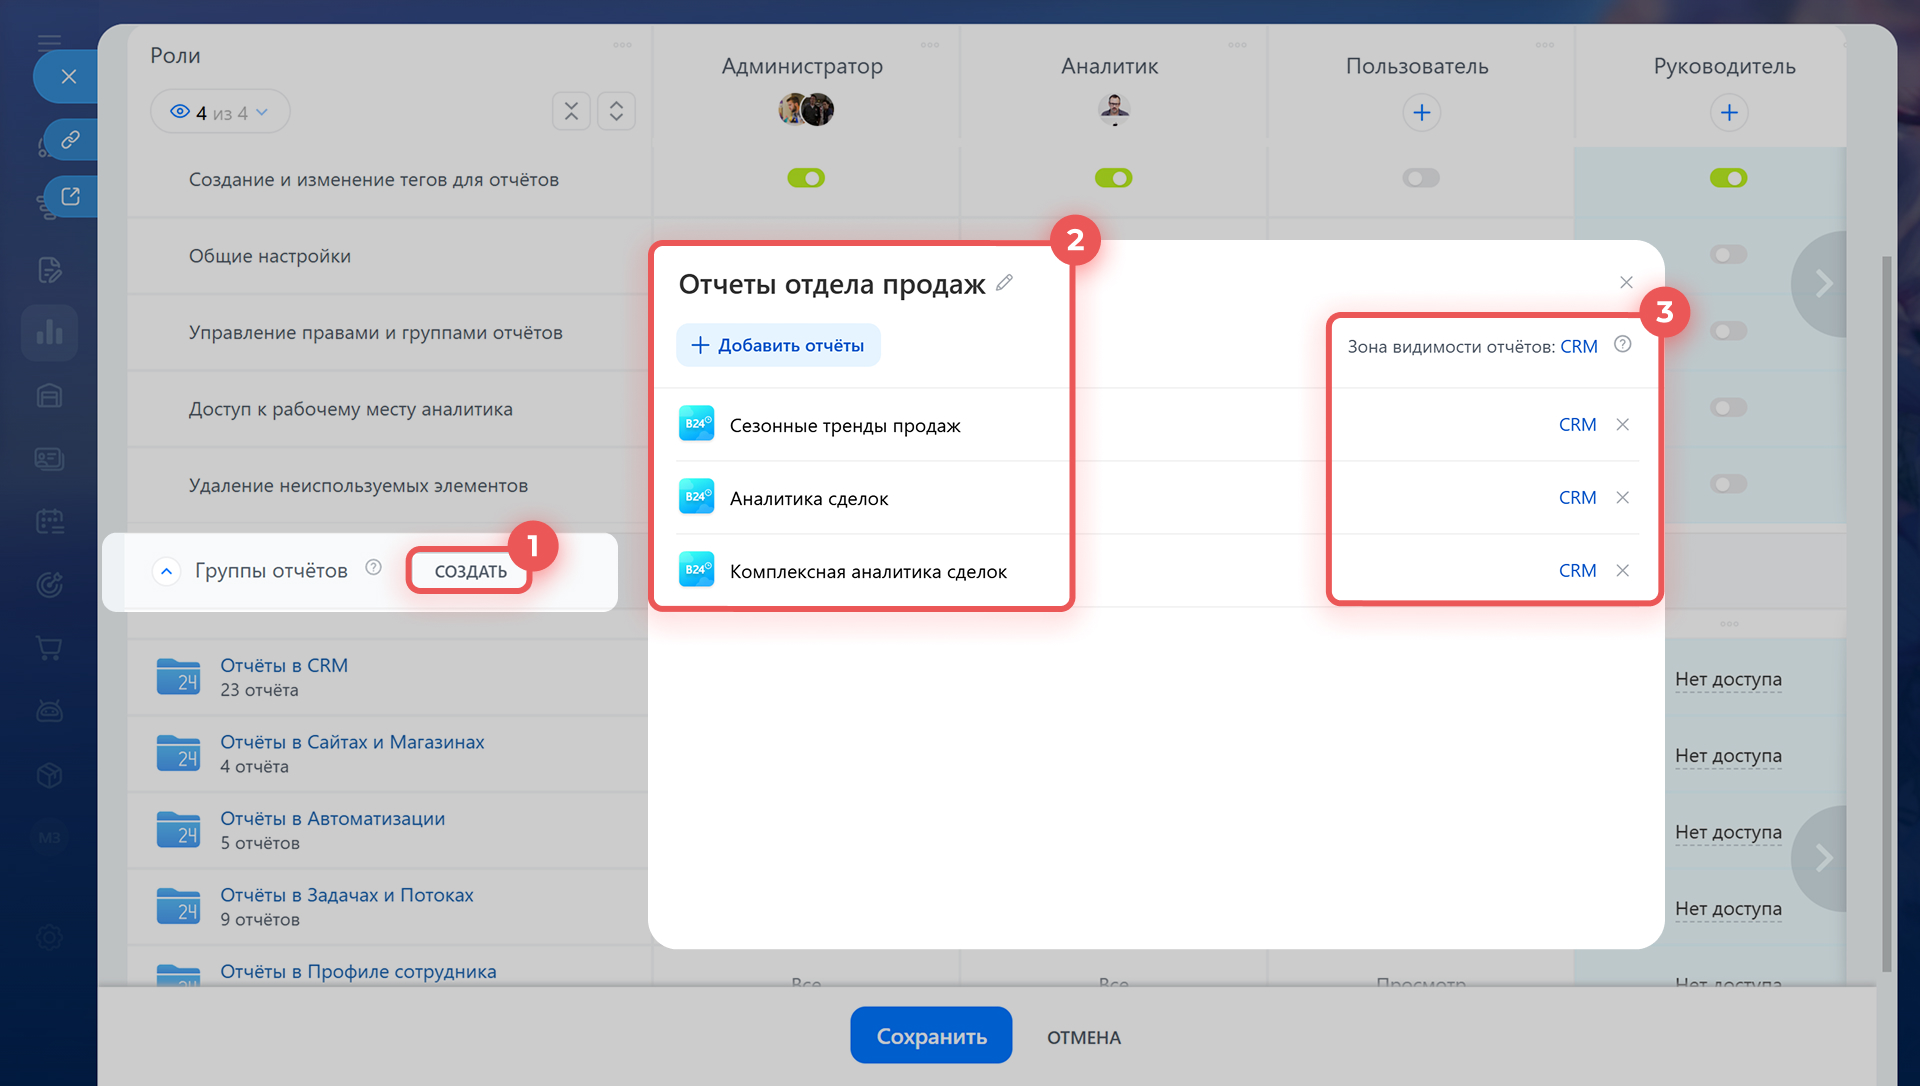Click the Сохранить button

(x=930, y=1036)
